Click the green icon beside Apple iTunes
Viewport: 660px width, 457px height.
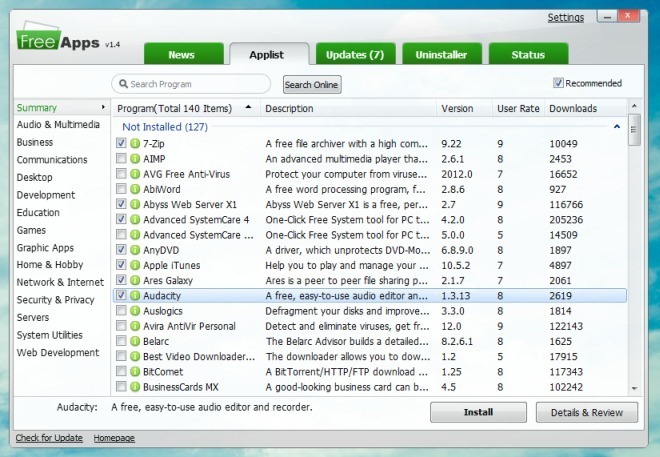[135, 265]
